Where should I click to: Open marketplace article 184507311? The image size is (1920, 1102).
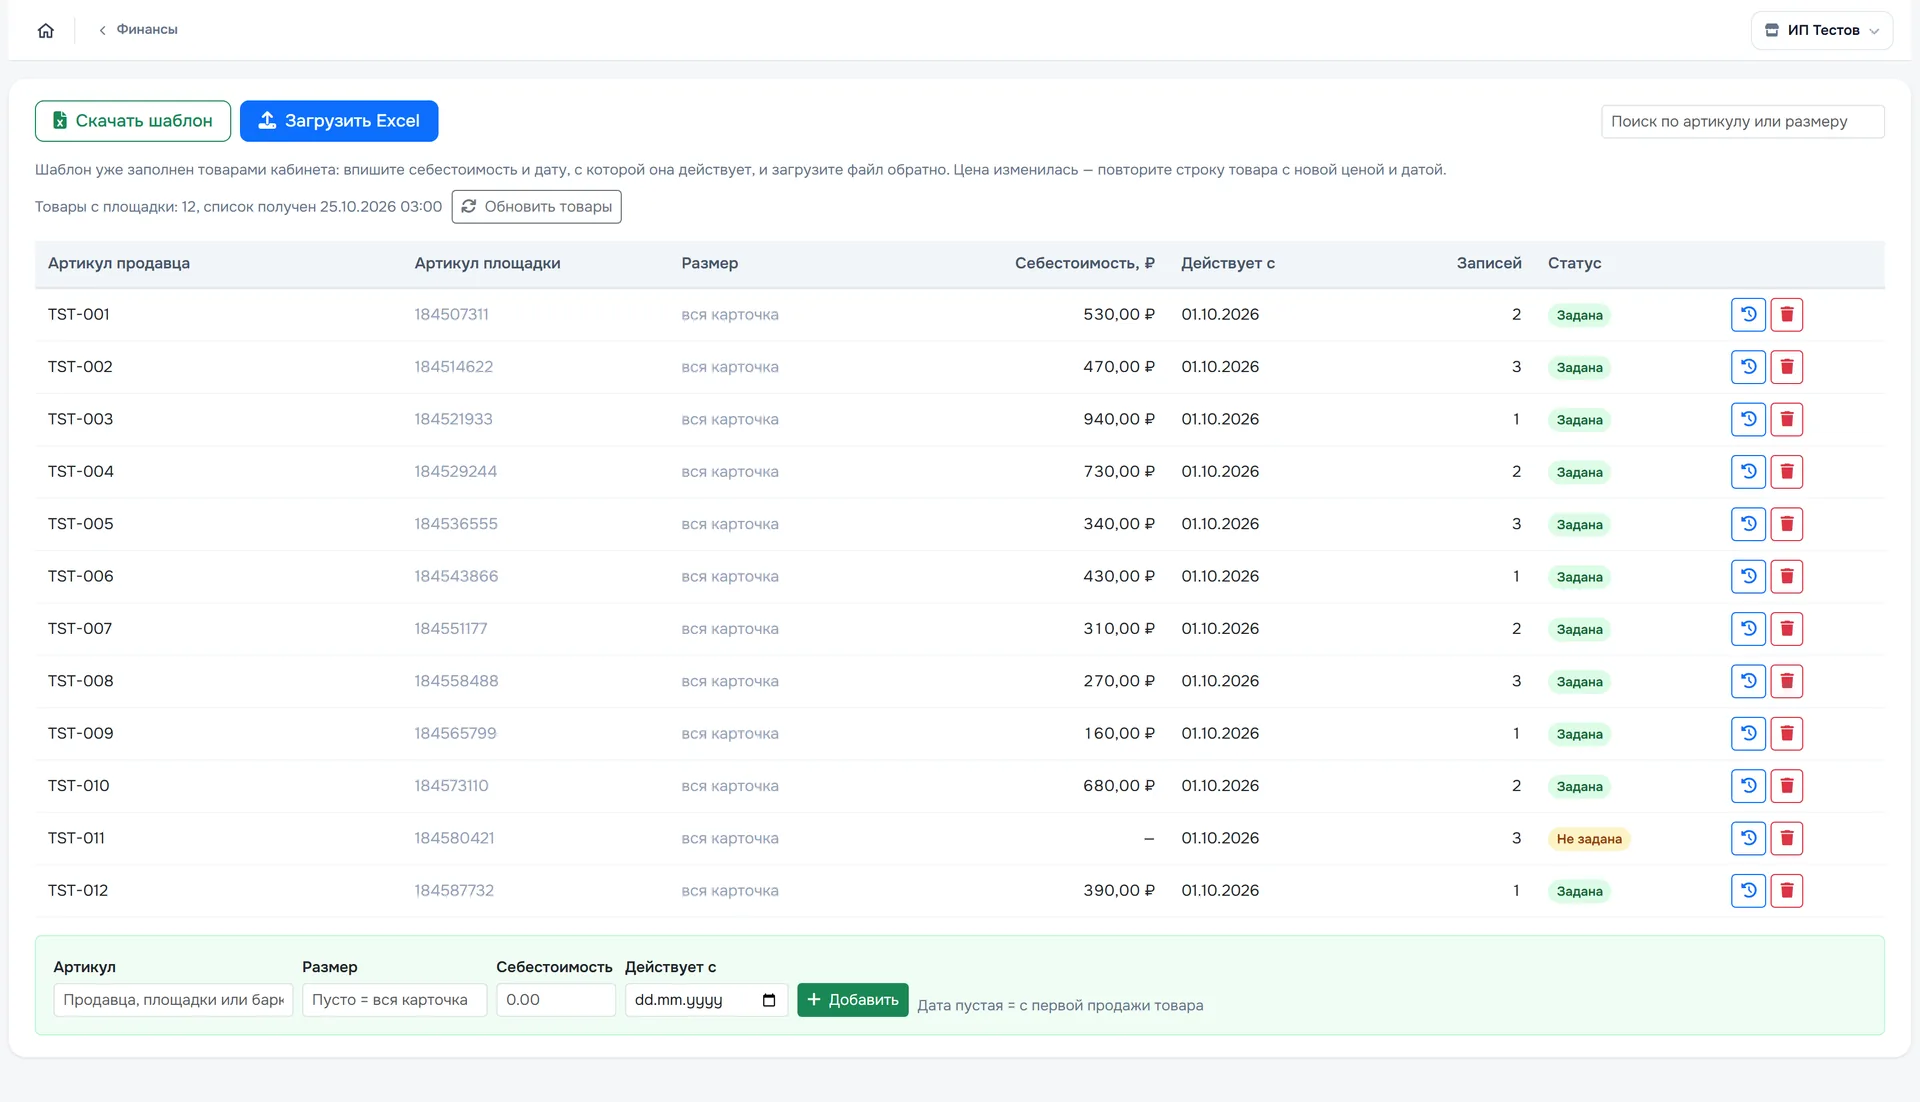coord(452,315)
